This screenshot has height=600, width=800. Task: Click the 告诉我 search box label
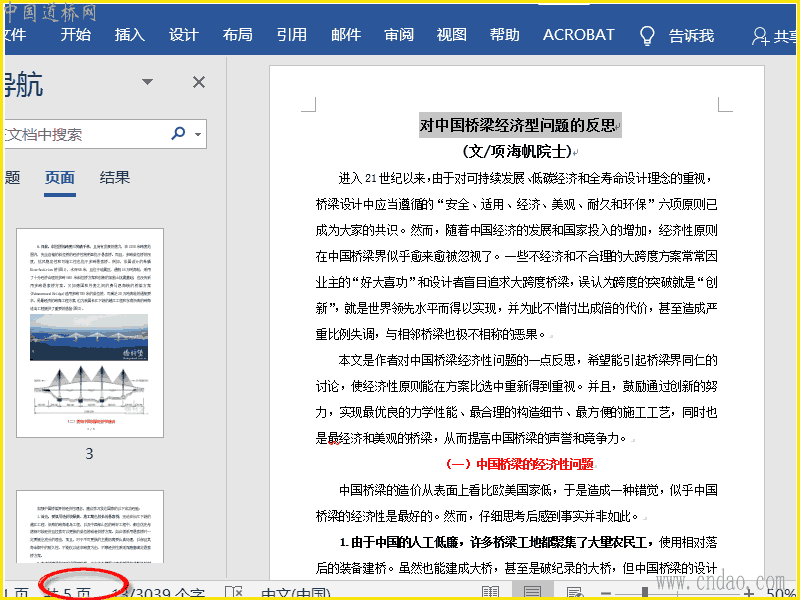coord(691,36)
